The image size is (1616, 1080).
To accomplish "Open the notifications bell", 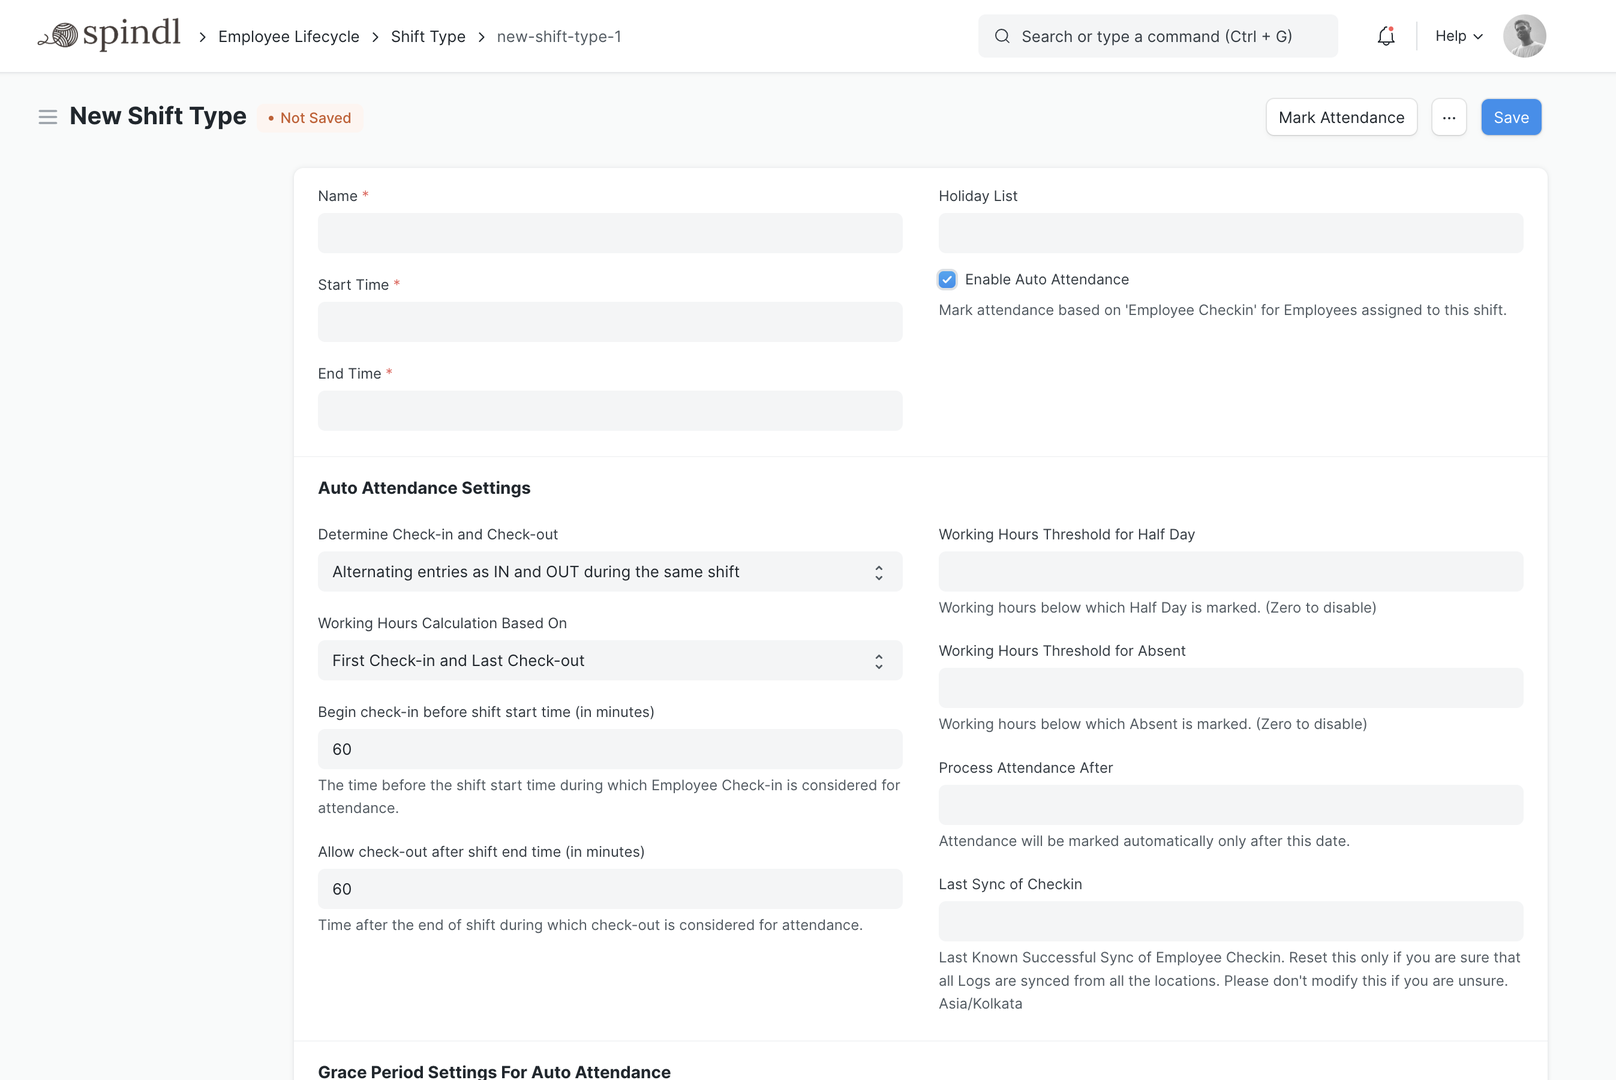I will coord(1386,36).
